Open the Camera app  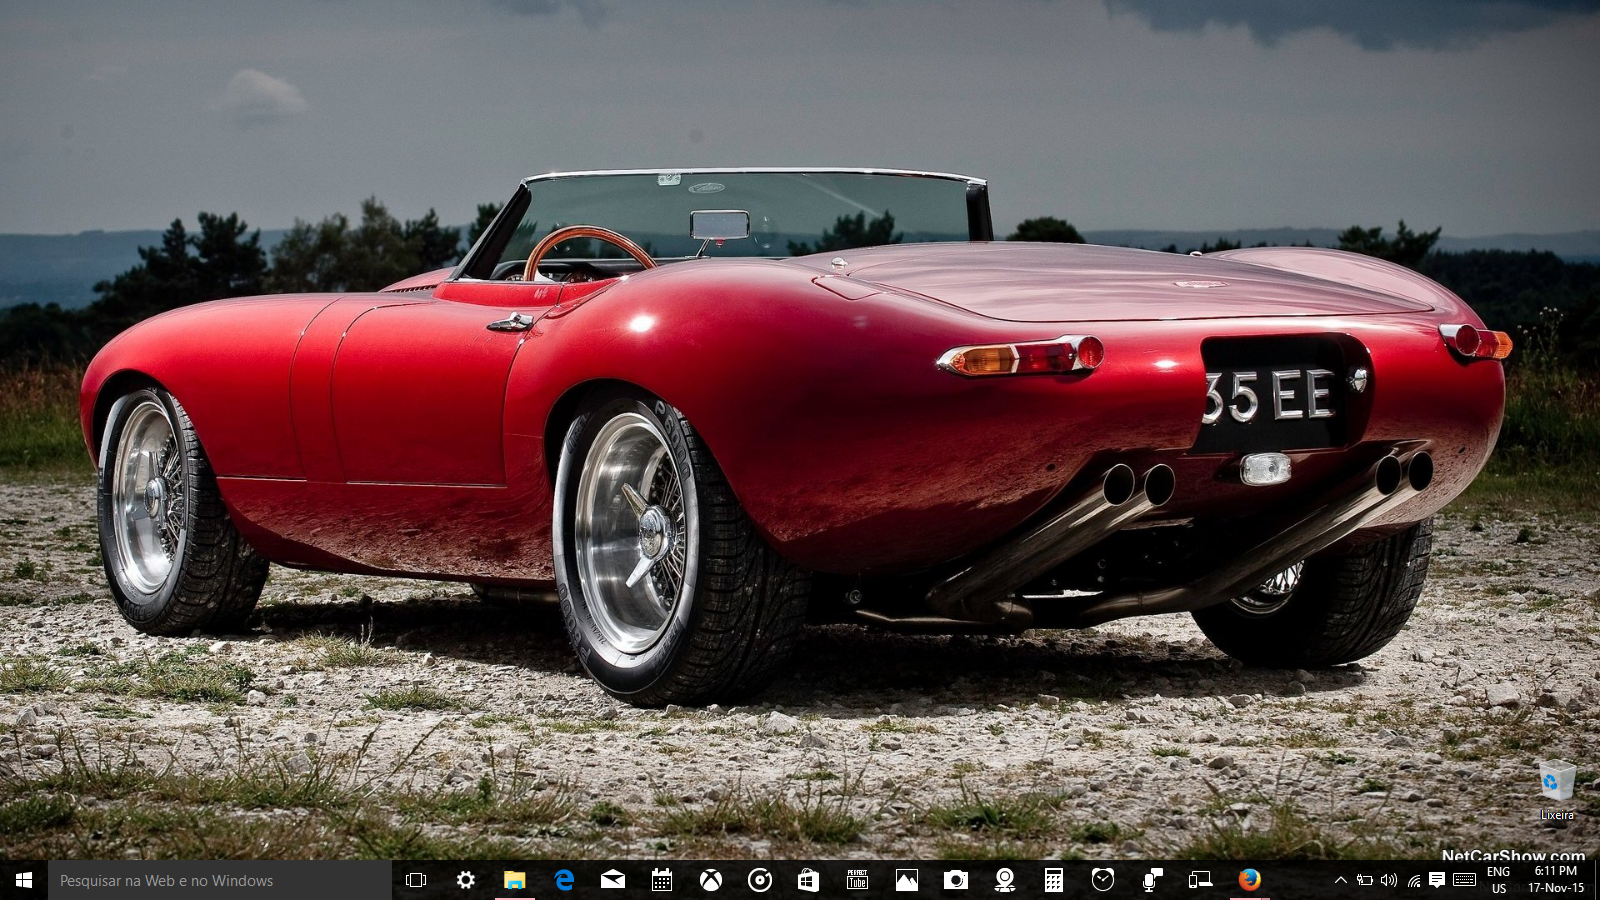tap(955, 880)
